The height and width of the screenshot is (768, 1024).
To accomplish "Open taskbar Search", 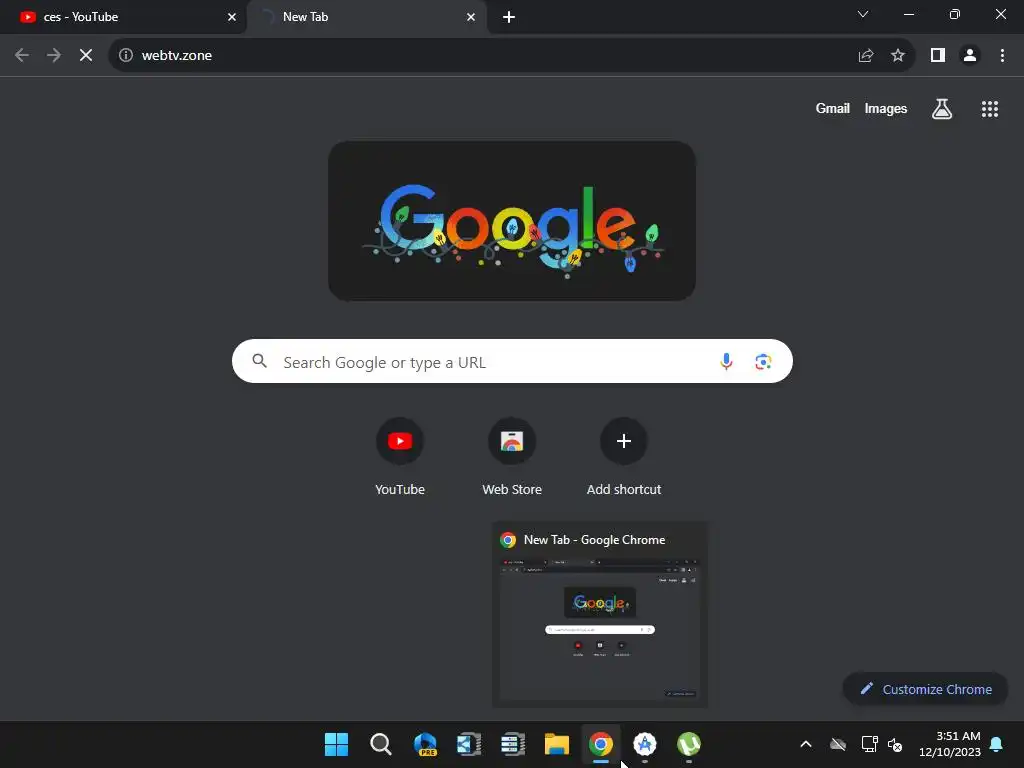I will [x=380, y=744].
